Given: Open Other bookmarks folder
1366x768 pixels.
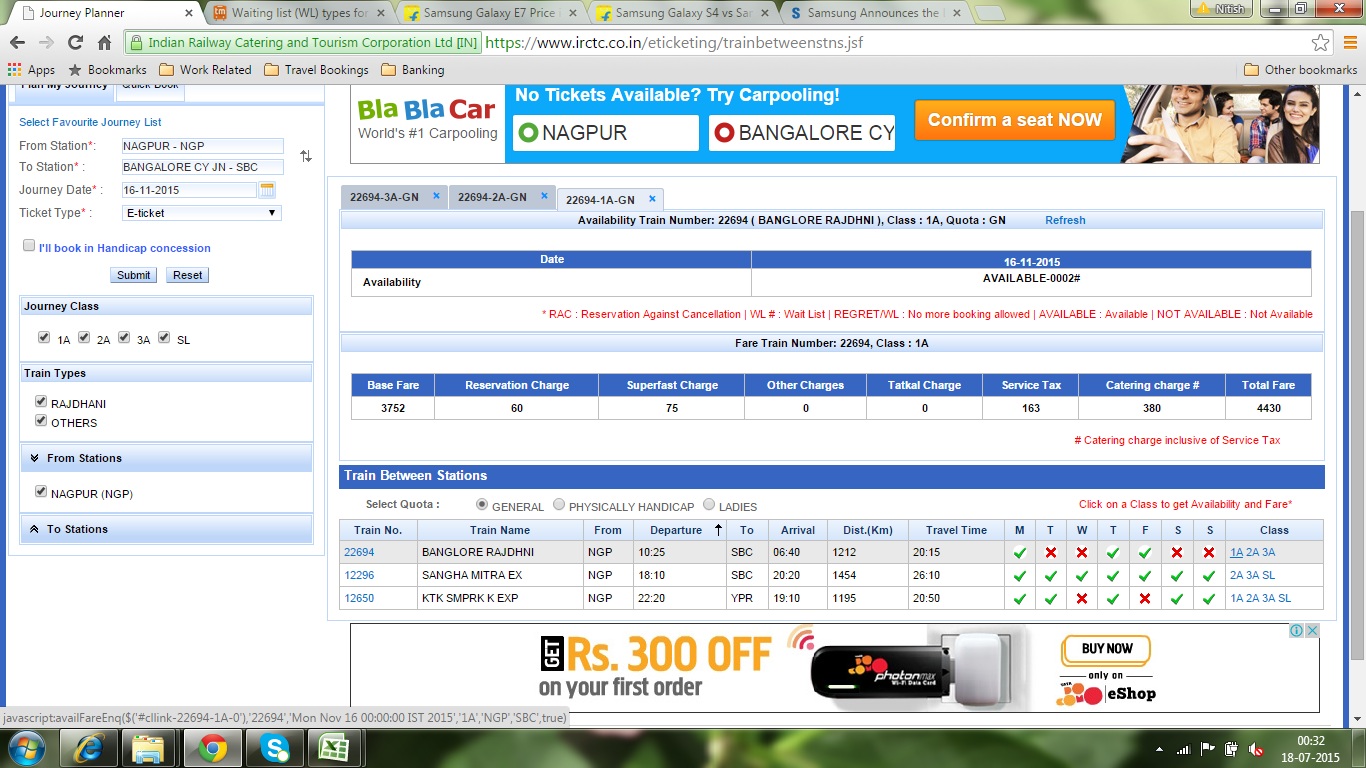Looking at the screenshot, I should pos(1301,70).
